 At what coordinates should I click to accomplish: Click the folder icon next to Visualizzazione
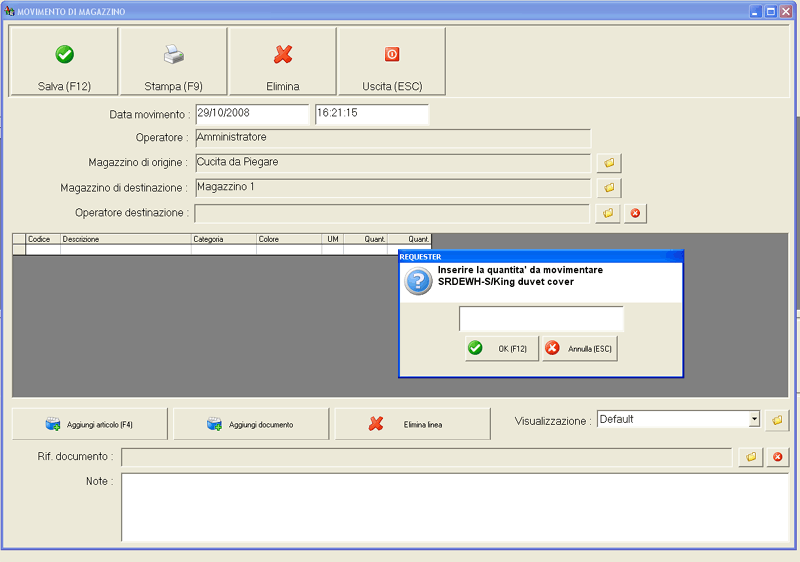click(777, 421)
